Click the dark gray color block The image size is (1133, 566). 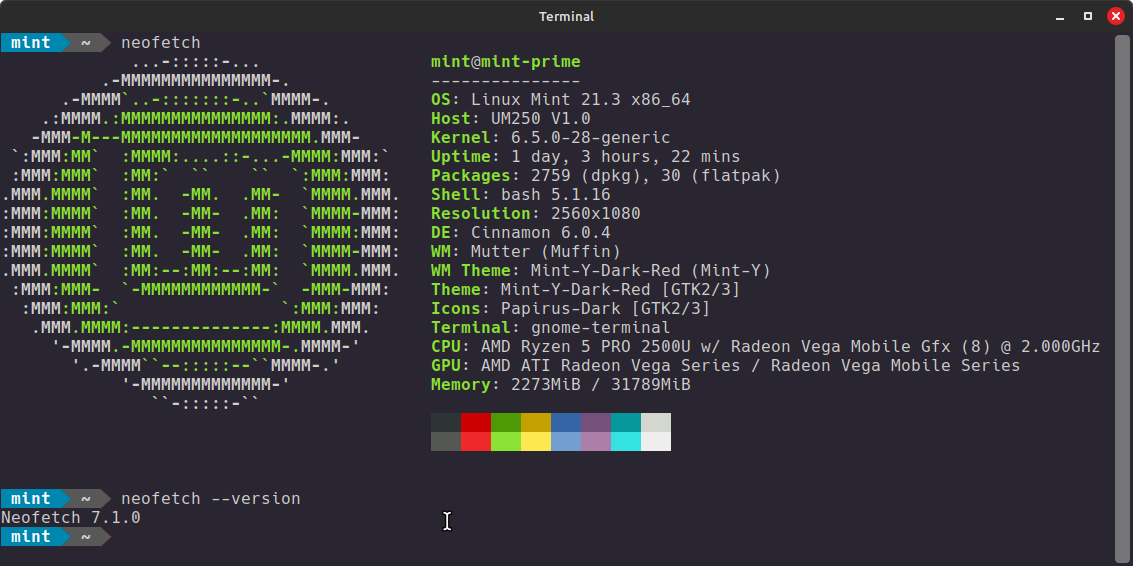(x=446, y=442)
